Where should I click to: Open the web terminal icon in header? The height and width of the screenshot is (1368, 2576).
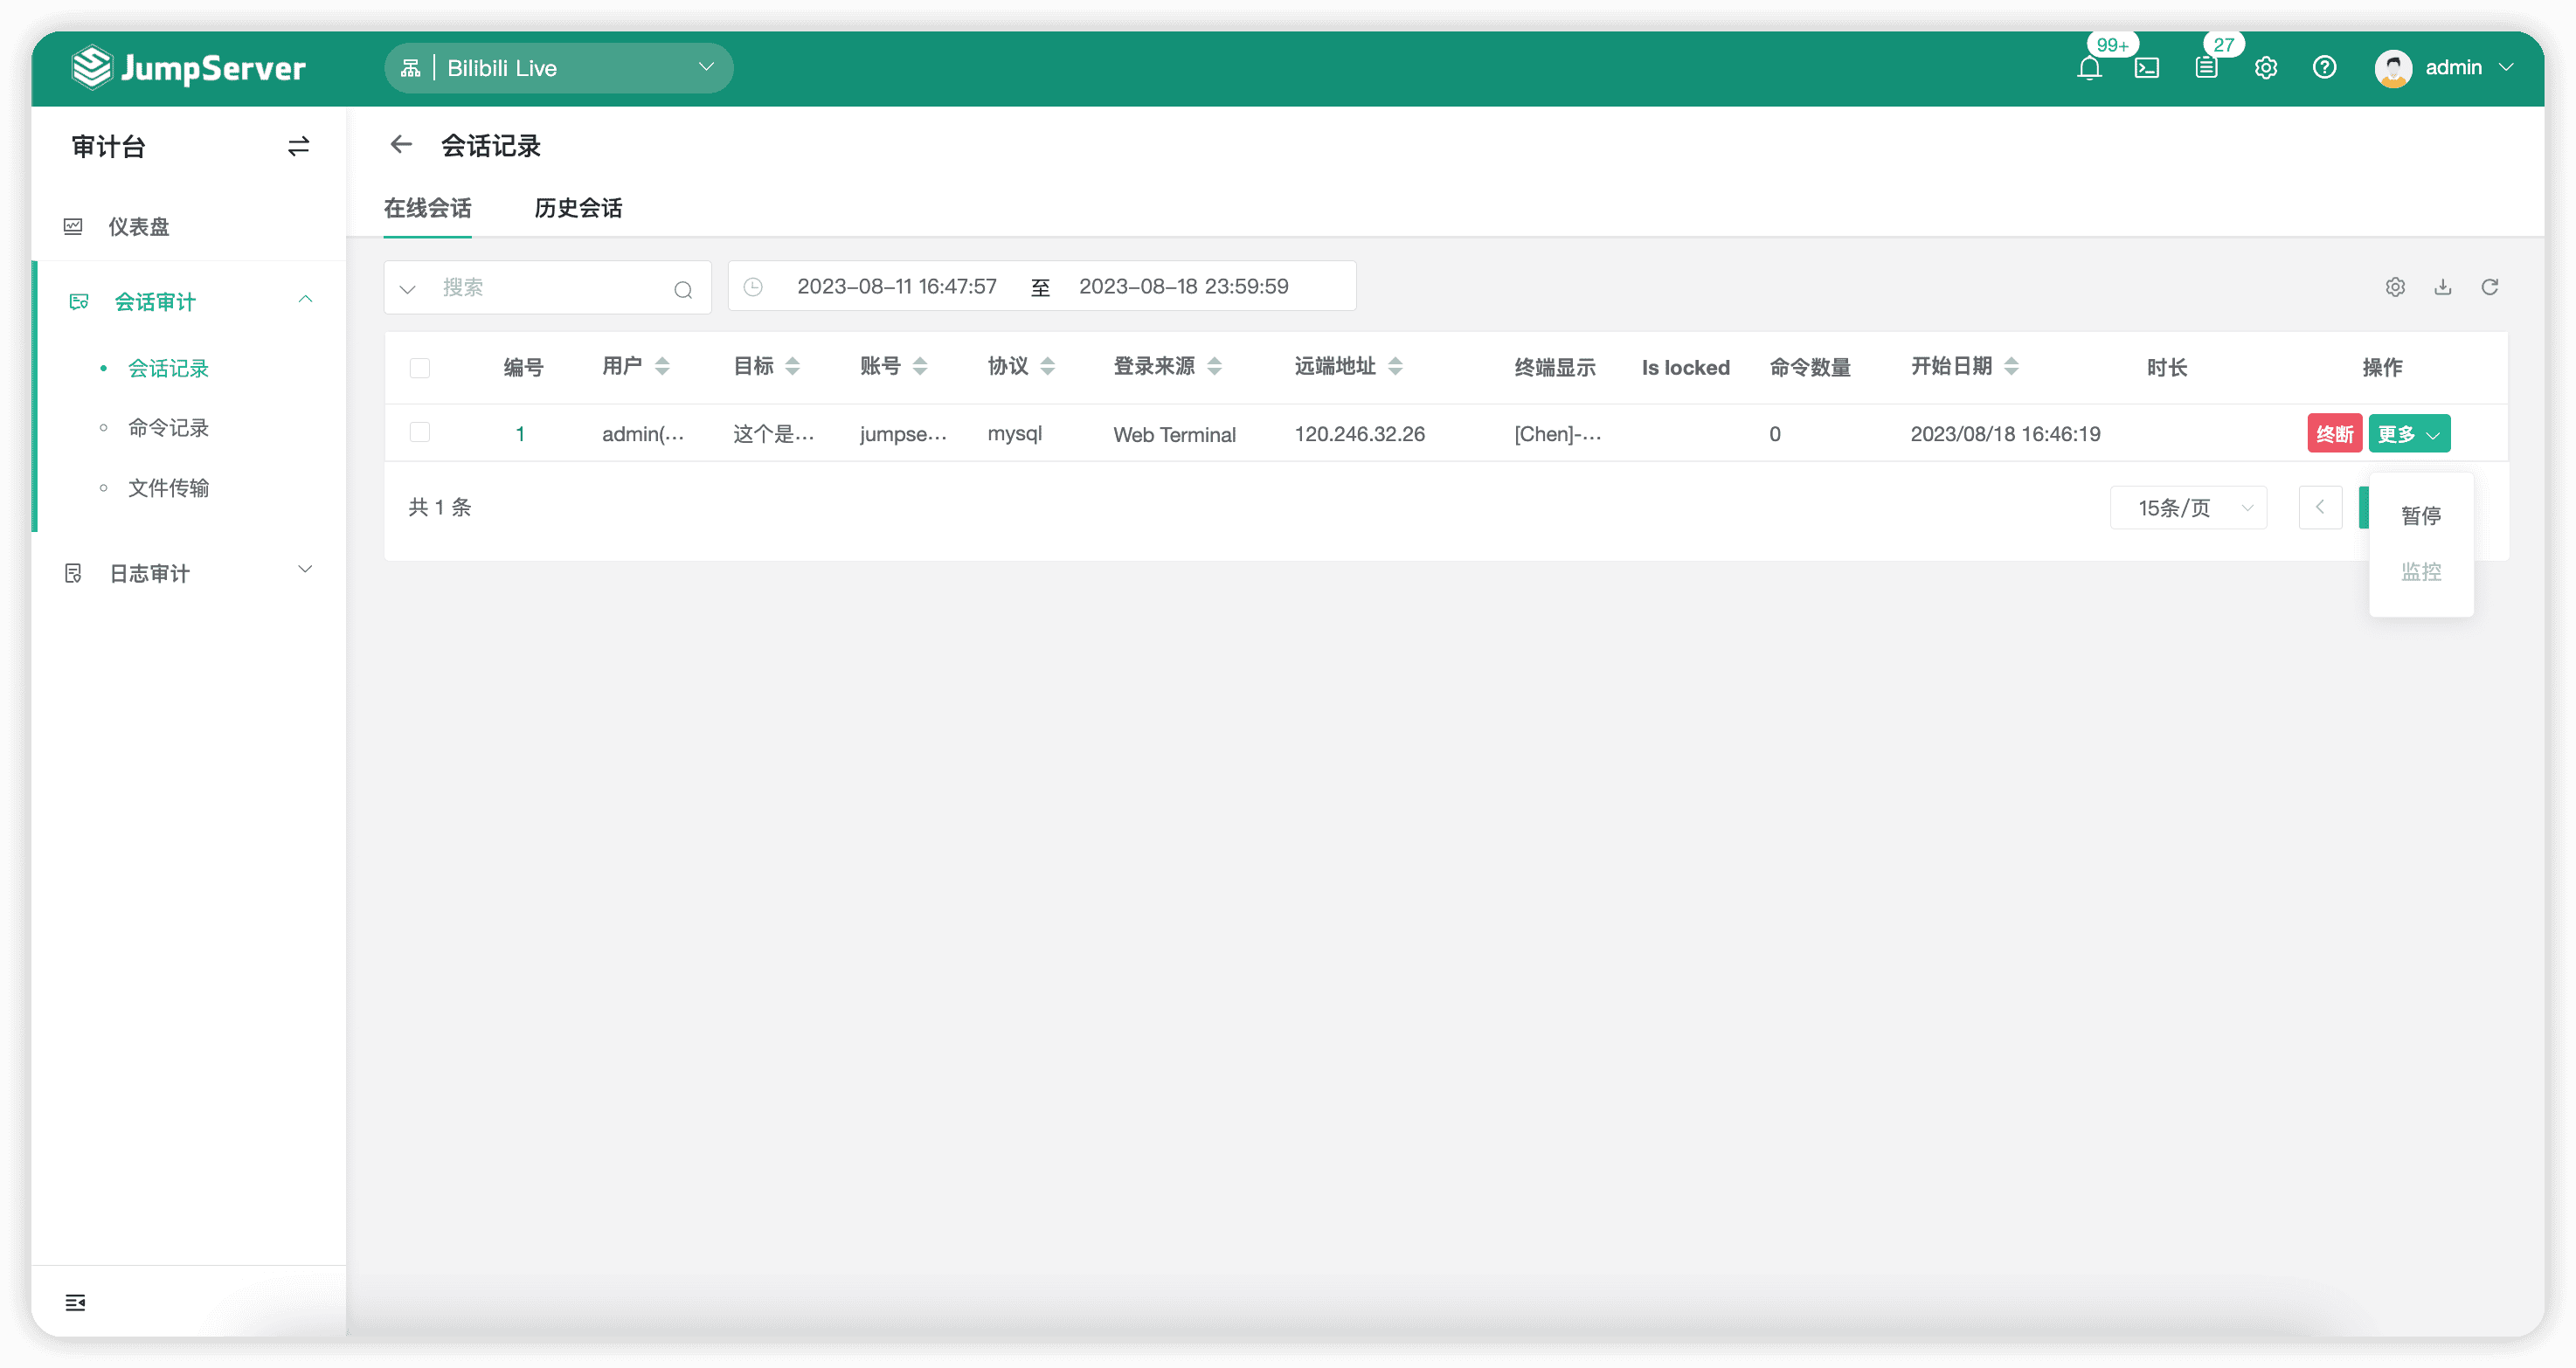2147,68
